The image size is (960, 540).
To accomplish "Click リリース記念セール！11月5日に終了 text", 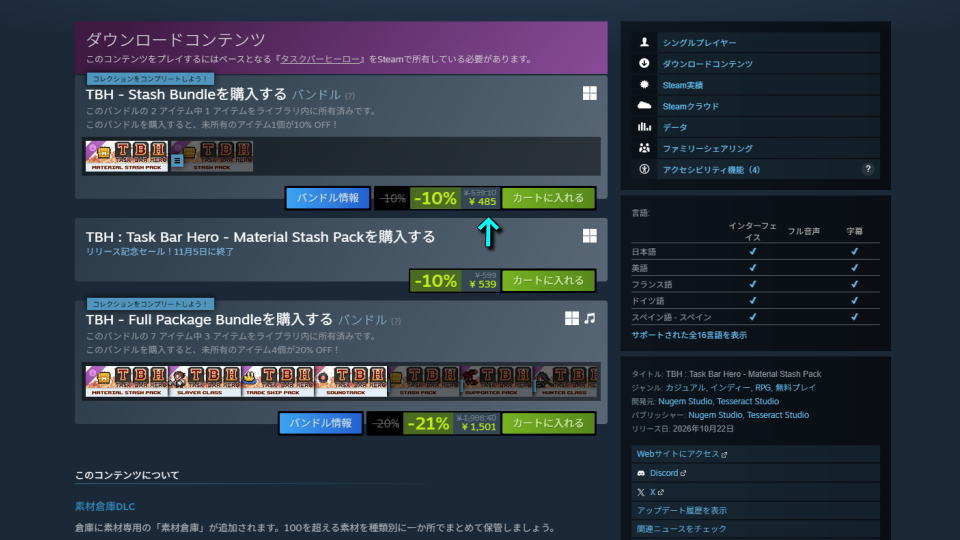I will pyautogui.click(x=160, y=252).
